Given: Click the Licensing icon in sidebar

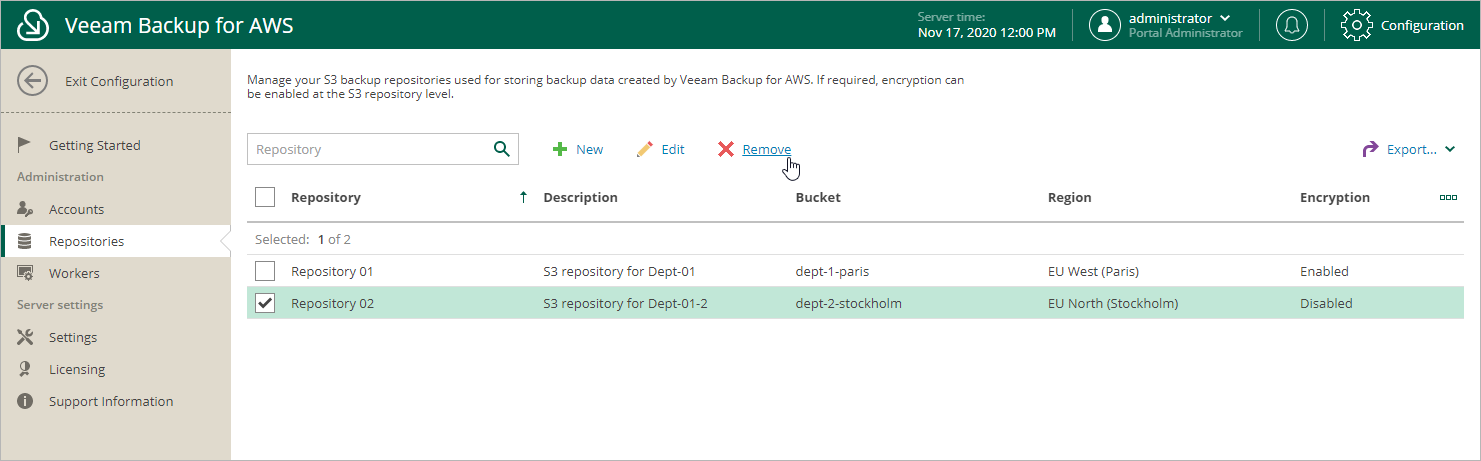Looking at the screenshot, I should 25,369.
